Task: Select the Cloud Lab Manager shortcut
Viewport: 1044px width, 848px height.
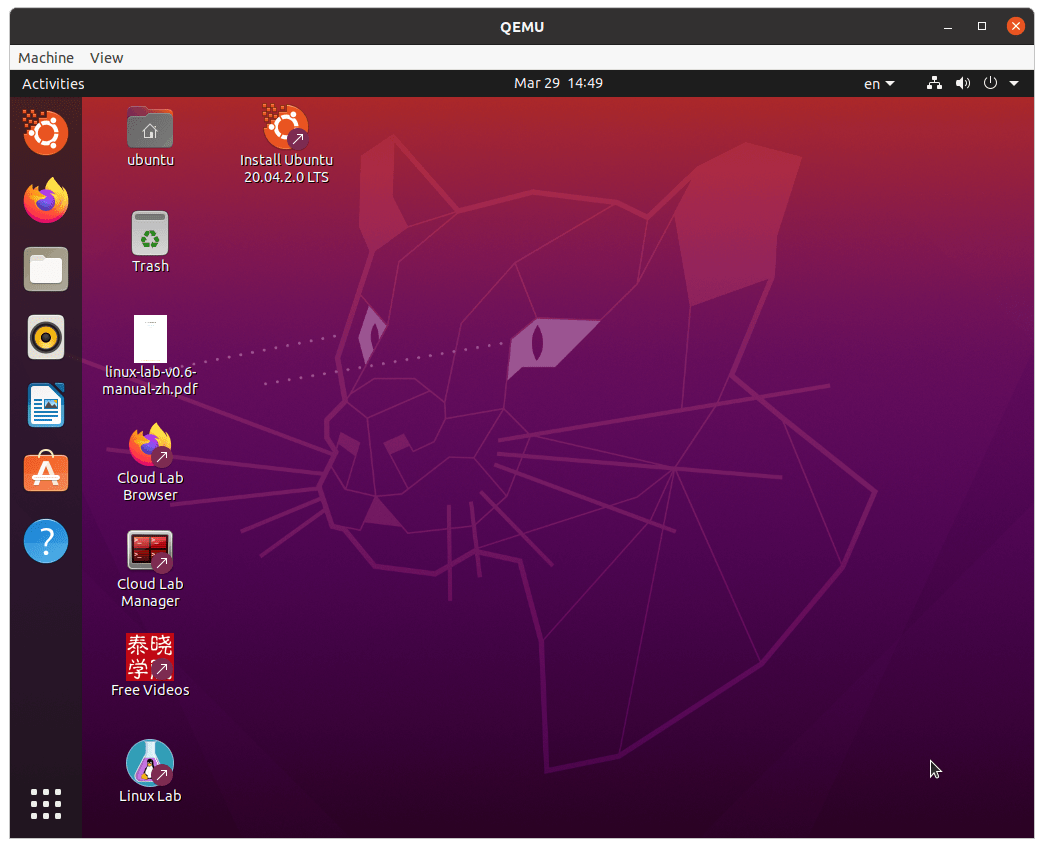Action: [150, 568]
